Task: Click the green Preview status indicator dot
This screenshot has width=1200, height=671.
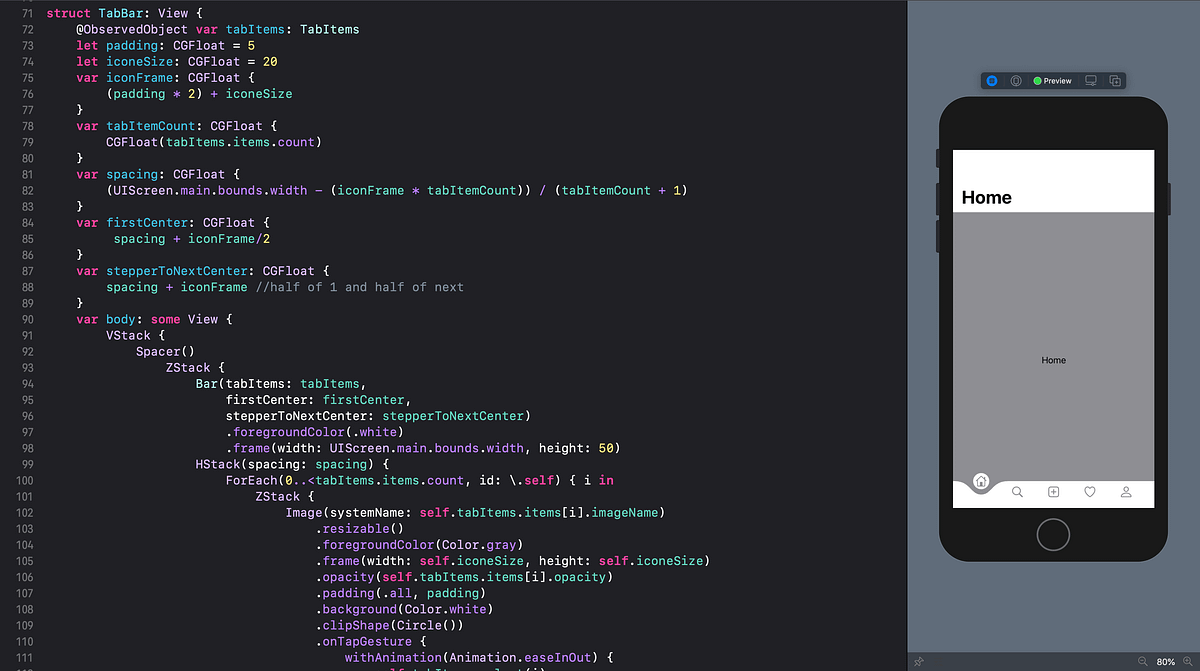Action: tap(1037, 81)
